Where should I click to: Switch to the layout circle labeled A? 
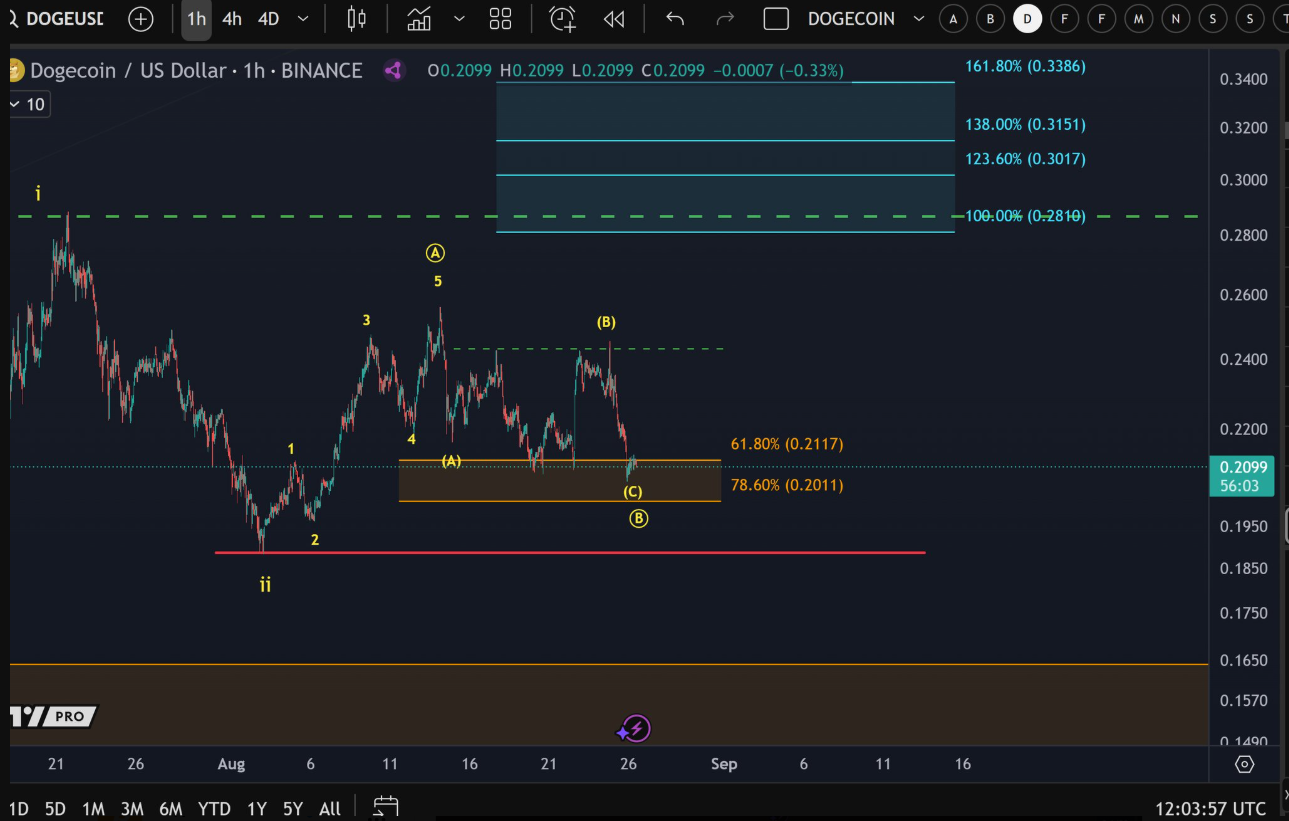click(x=953, y=19)
